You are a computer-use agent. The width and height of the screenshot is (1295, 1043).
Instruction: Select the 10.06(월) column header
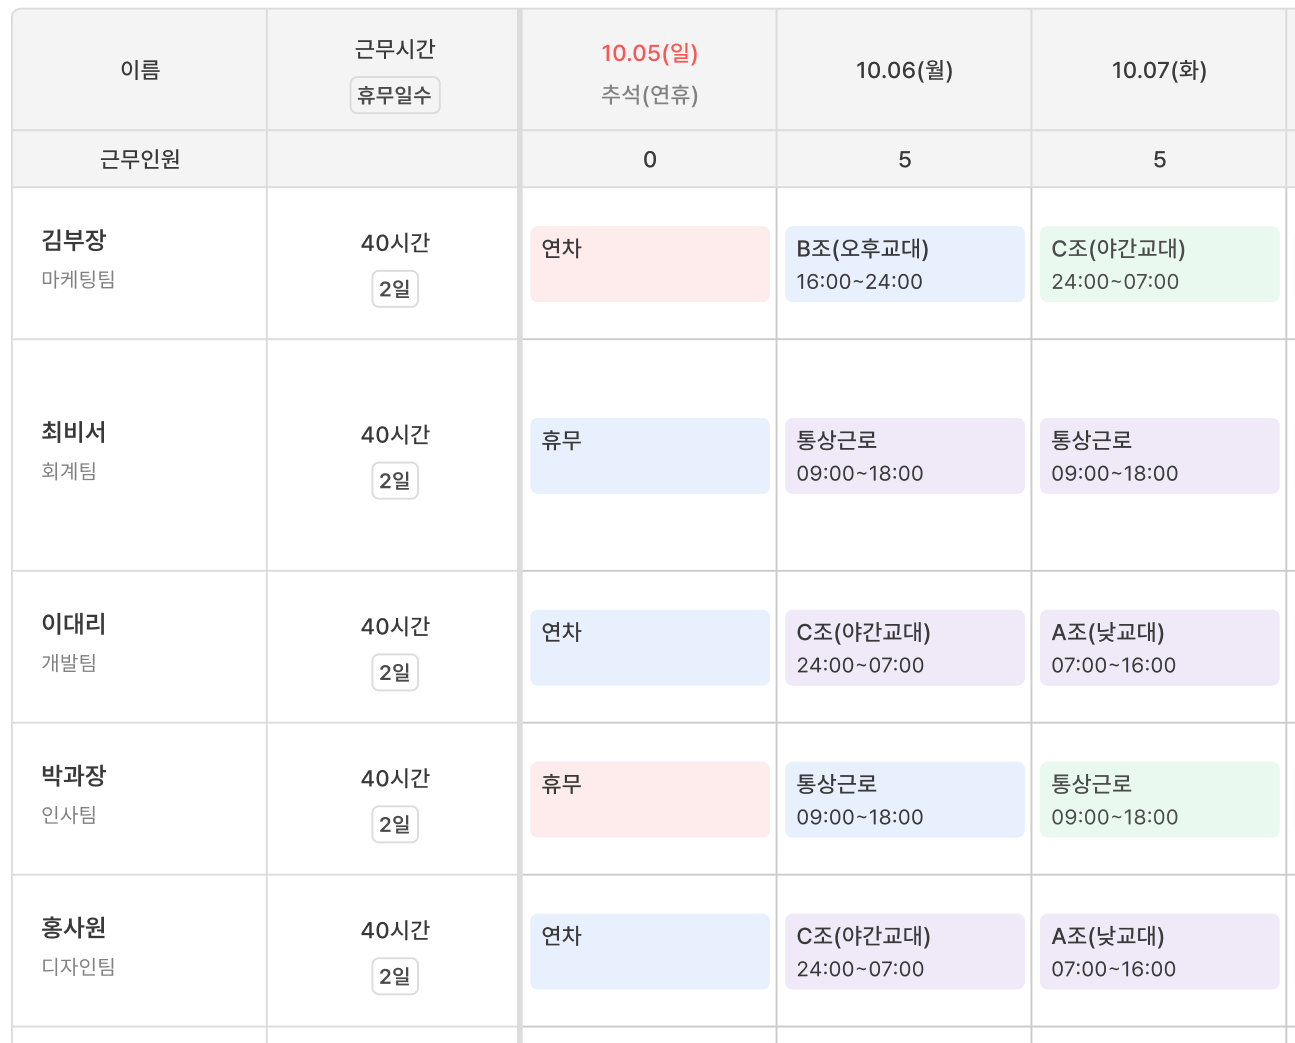point(904,71)
